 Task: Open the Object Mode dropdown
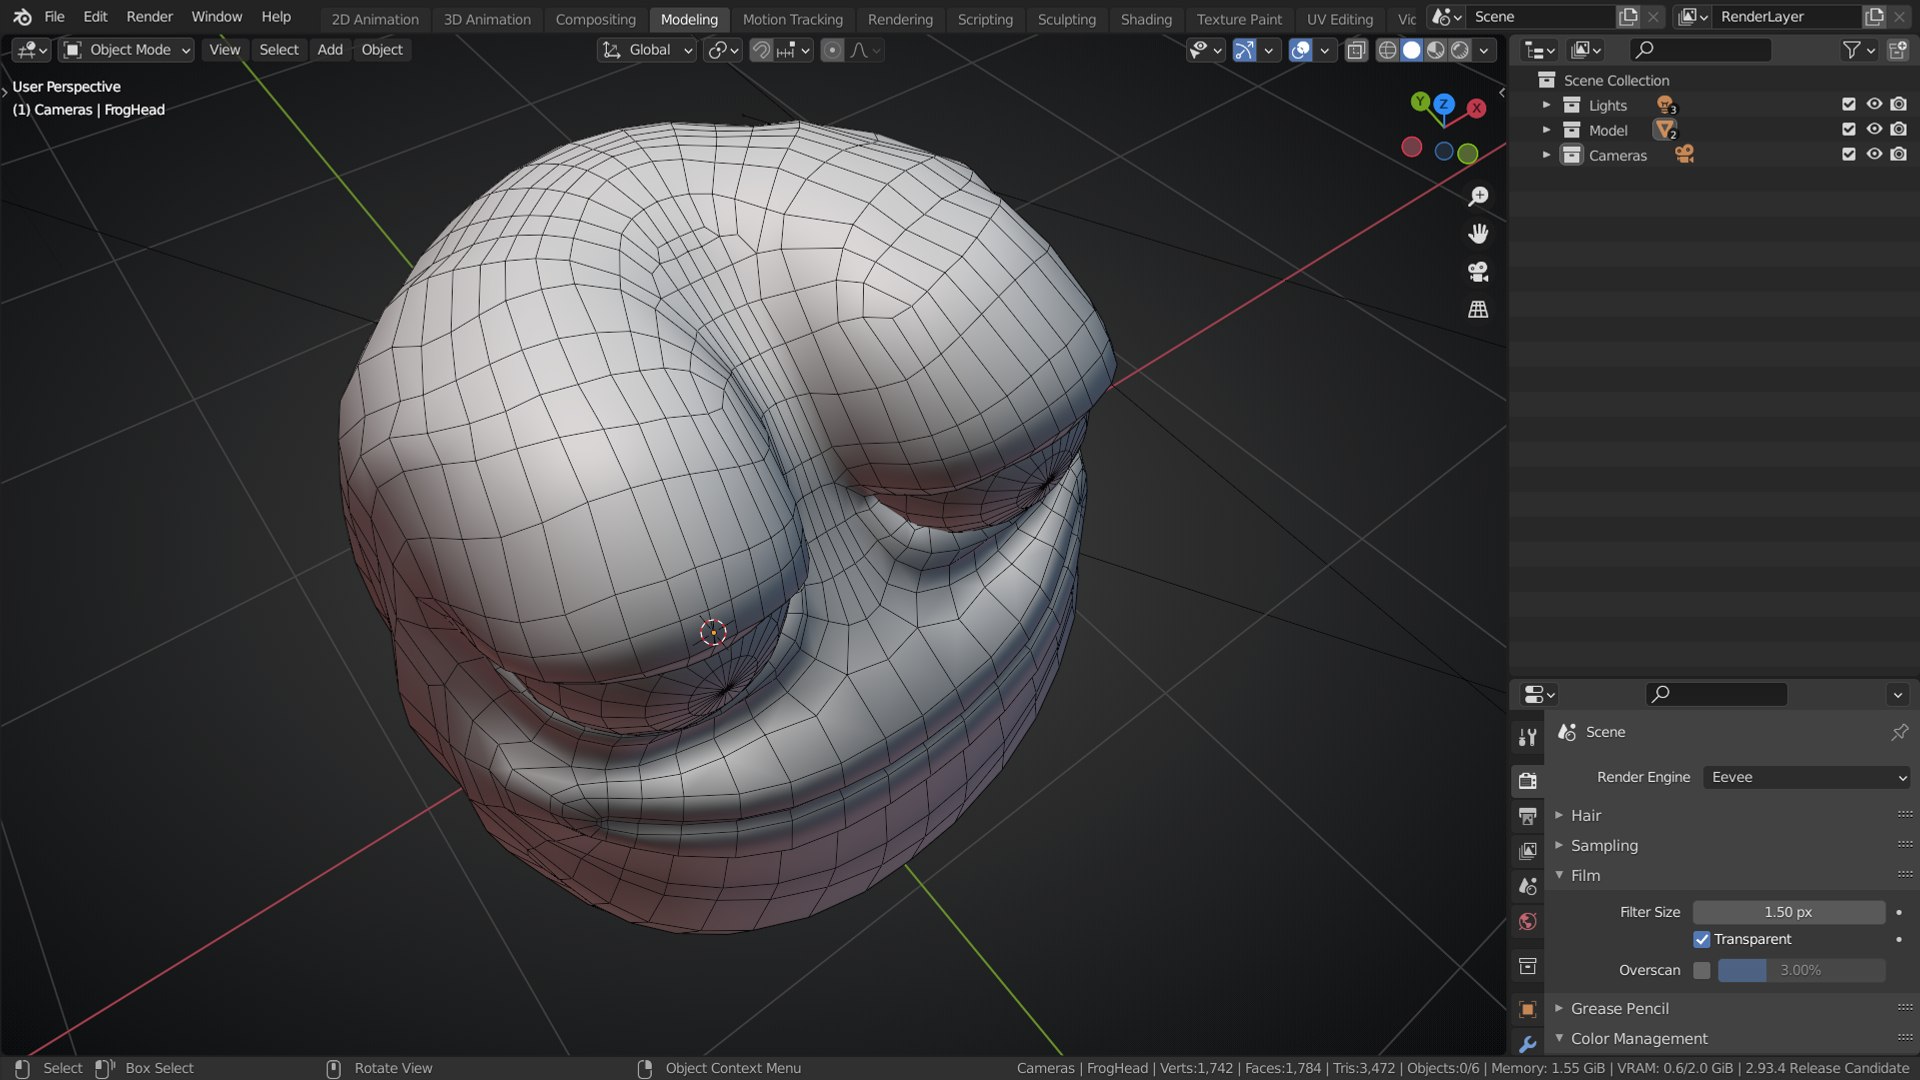tap(126, 50)
